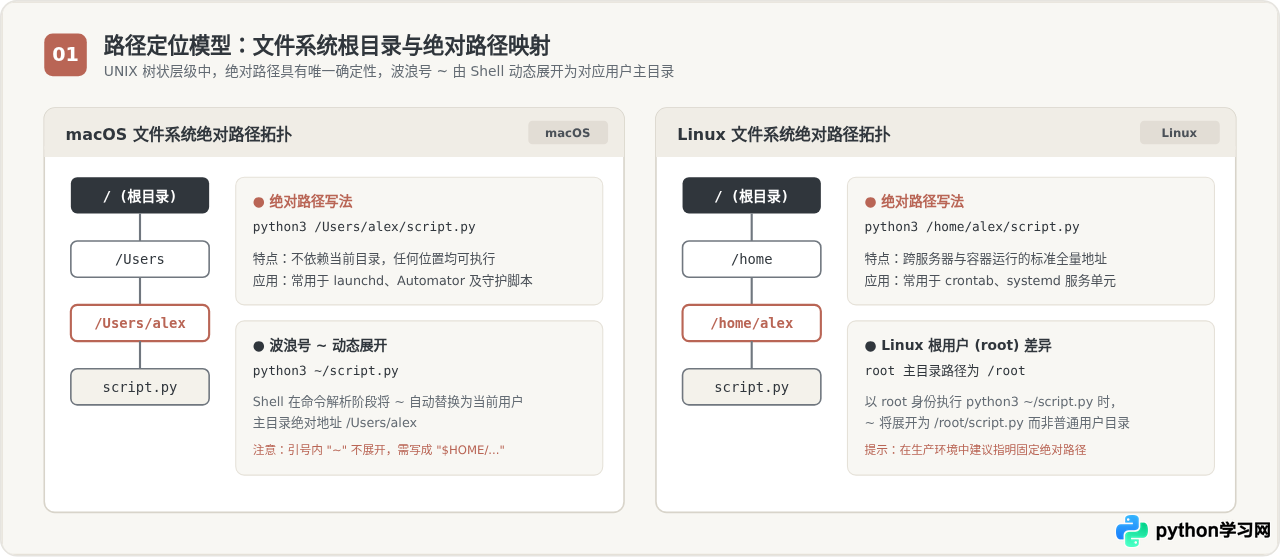This screenshot has width=1280, height=557.
Task: Click the red tip 提示：在生产环境中建议指明固定绝对路径
Action: pyautogui.click(x=975, y=450)
